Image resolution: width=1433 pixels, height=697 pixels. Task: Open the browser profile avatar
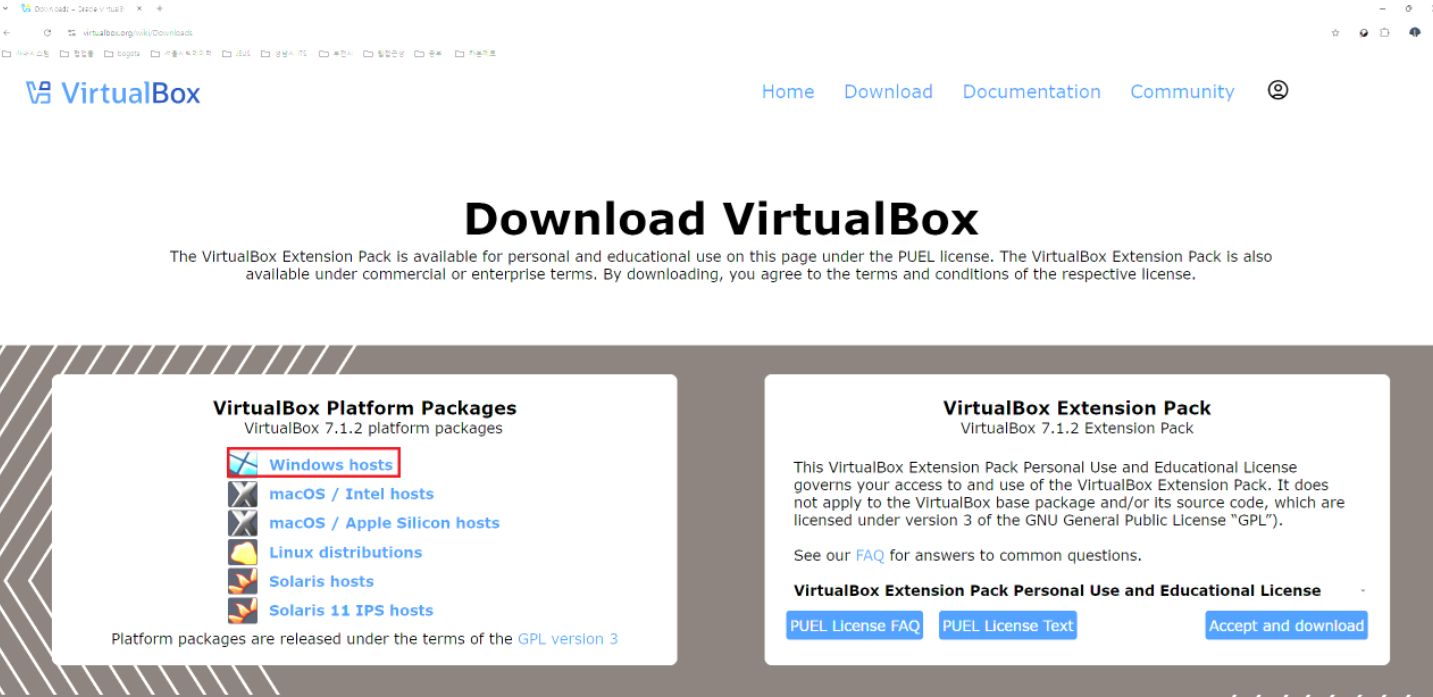click(x=1414, y=32)
